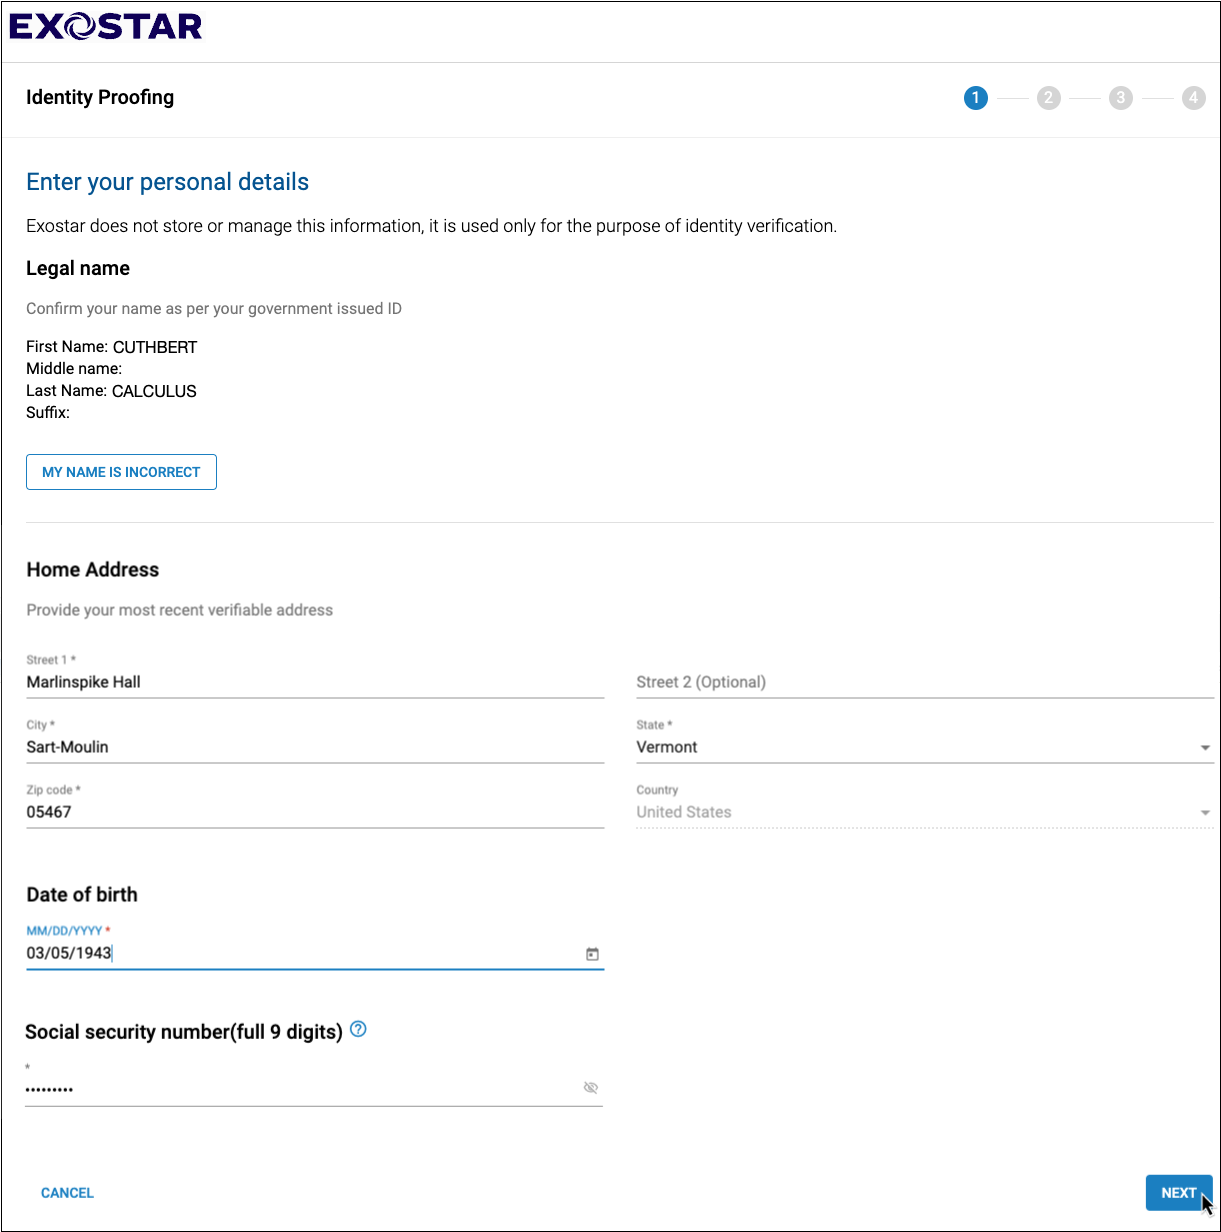Click the Next button
This screenshot has height=1232, width=1221.
[1178, 1192]
